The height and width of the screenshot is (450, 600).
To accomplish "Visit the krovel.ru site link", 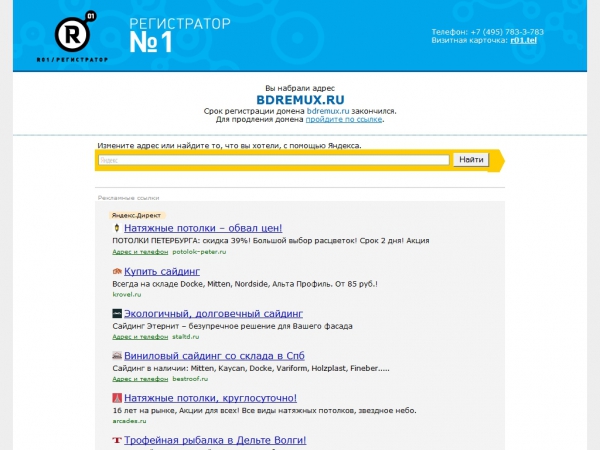I will (127, 294).
